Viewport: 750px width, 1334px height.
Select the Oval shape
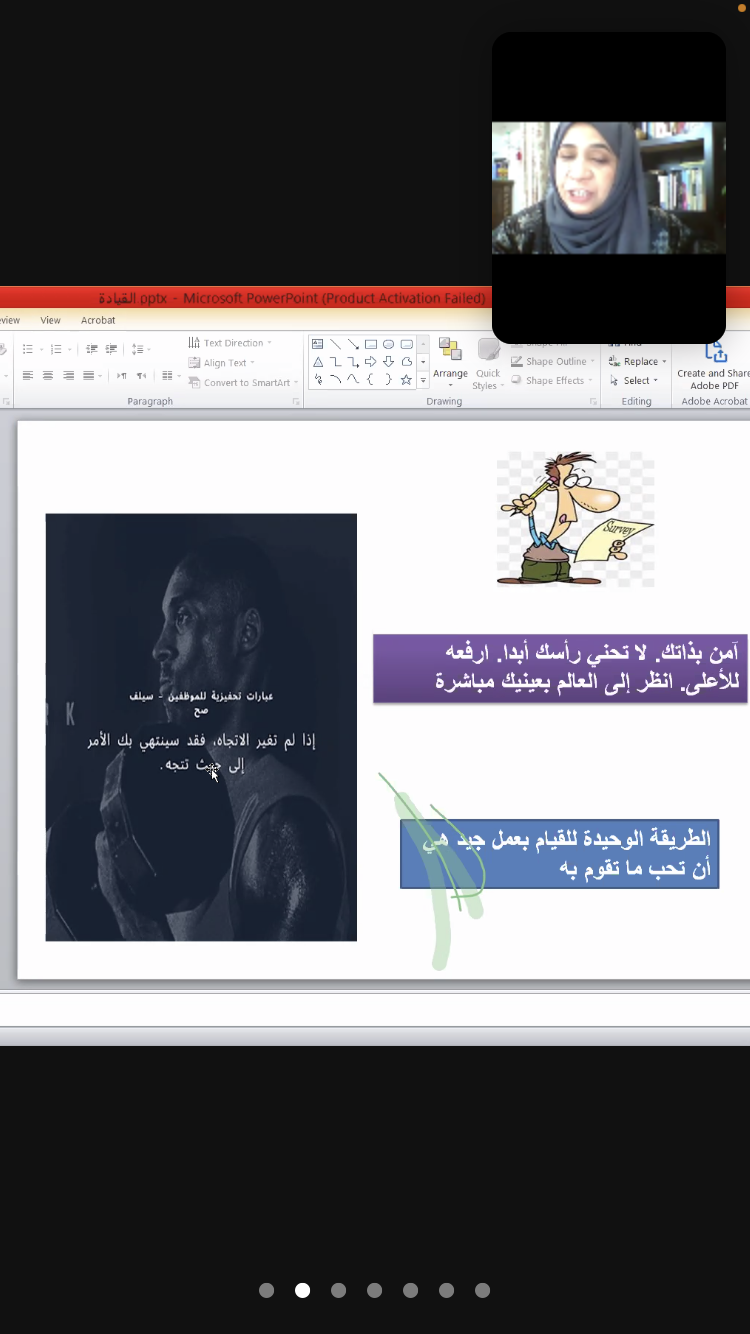pyautogui.click(x=388, y=344)
